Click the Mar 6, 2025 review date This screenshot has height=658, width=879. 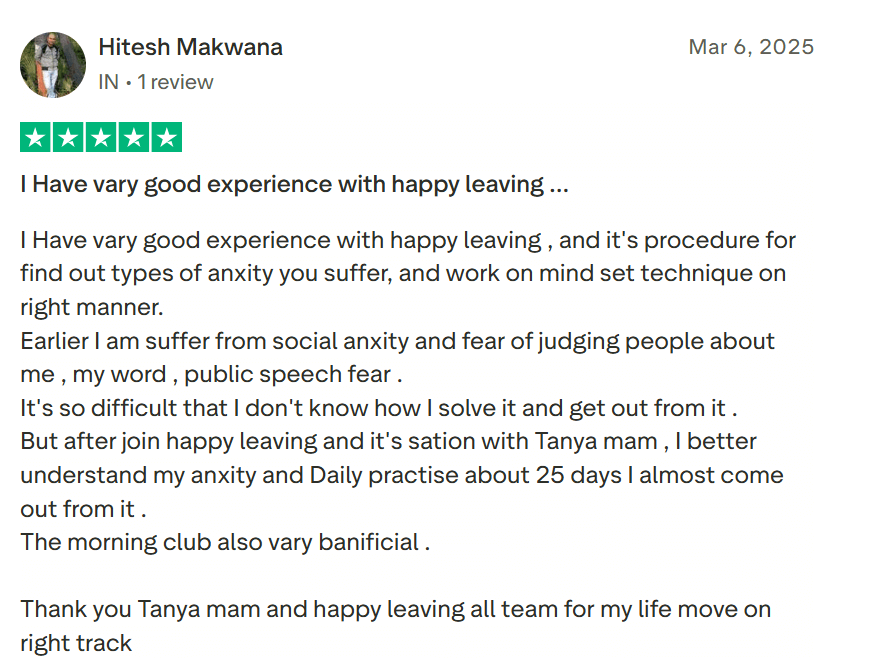(x=751, y=47)
